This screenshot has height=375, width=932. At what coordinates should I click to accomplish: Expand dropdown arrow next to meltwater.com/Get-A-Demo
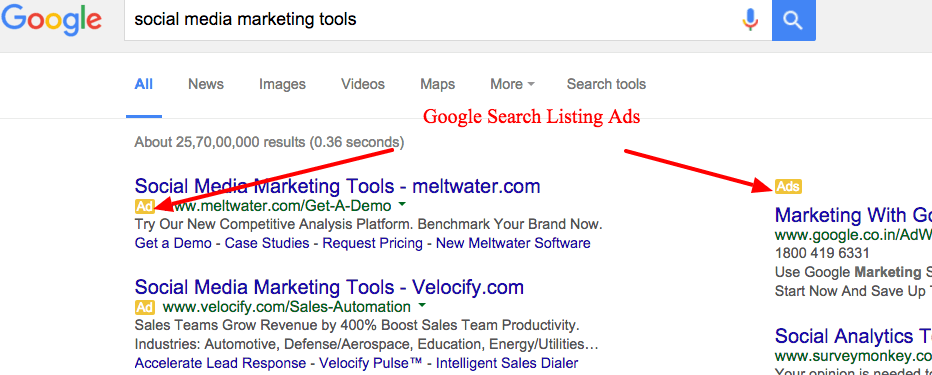pyautogui.click(x=402, y=205)
